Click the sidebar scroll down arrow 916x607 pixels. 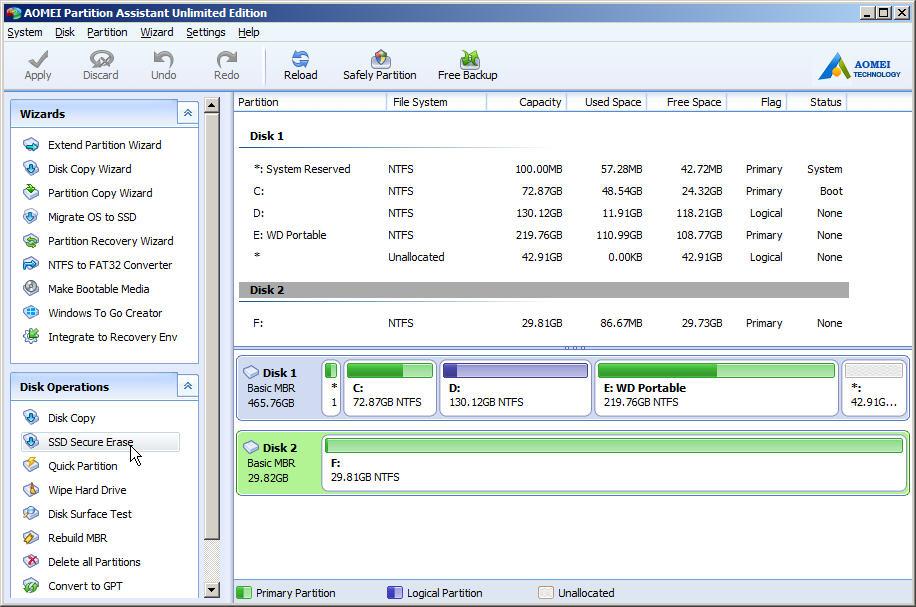tap(211, 590)
